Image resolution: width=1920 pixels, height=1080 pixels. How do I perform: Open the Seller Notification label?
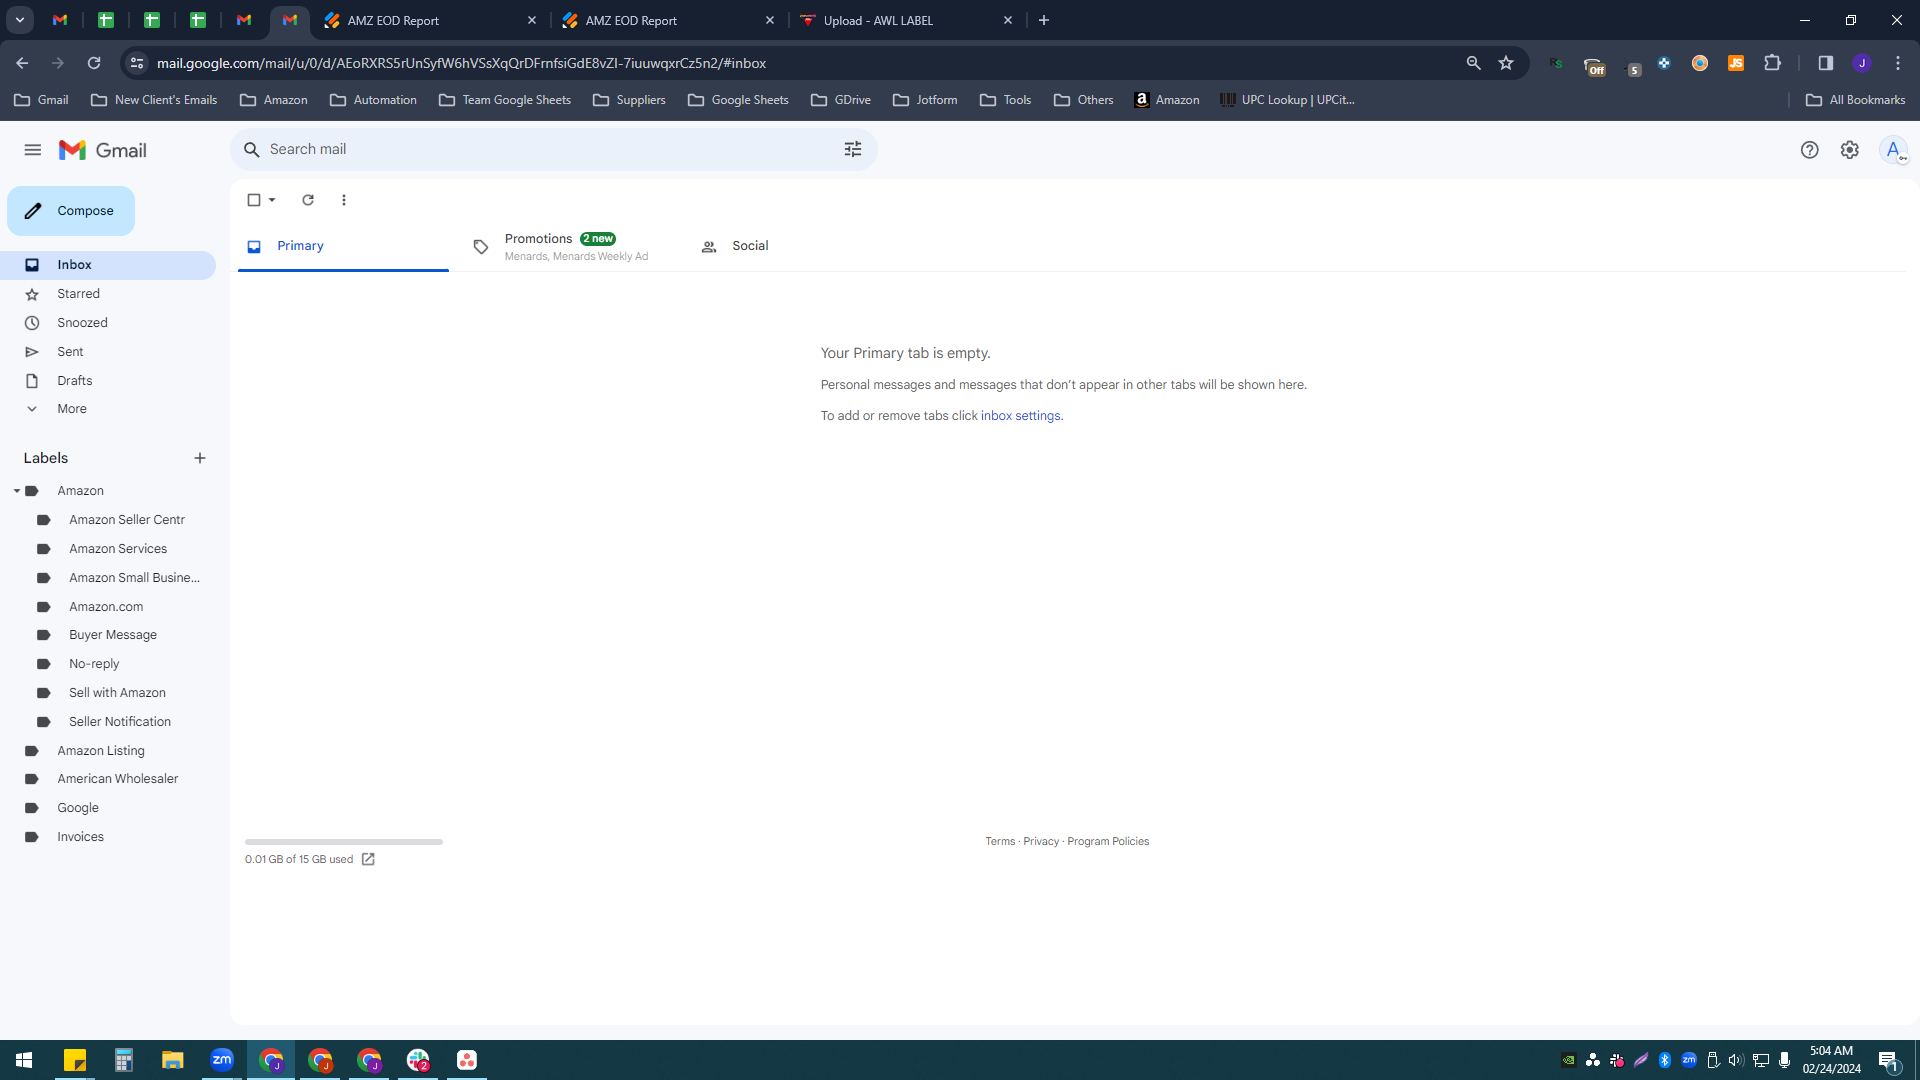tap(120, 722)
